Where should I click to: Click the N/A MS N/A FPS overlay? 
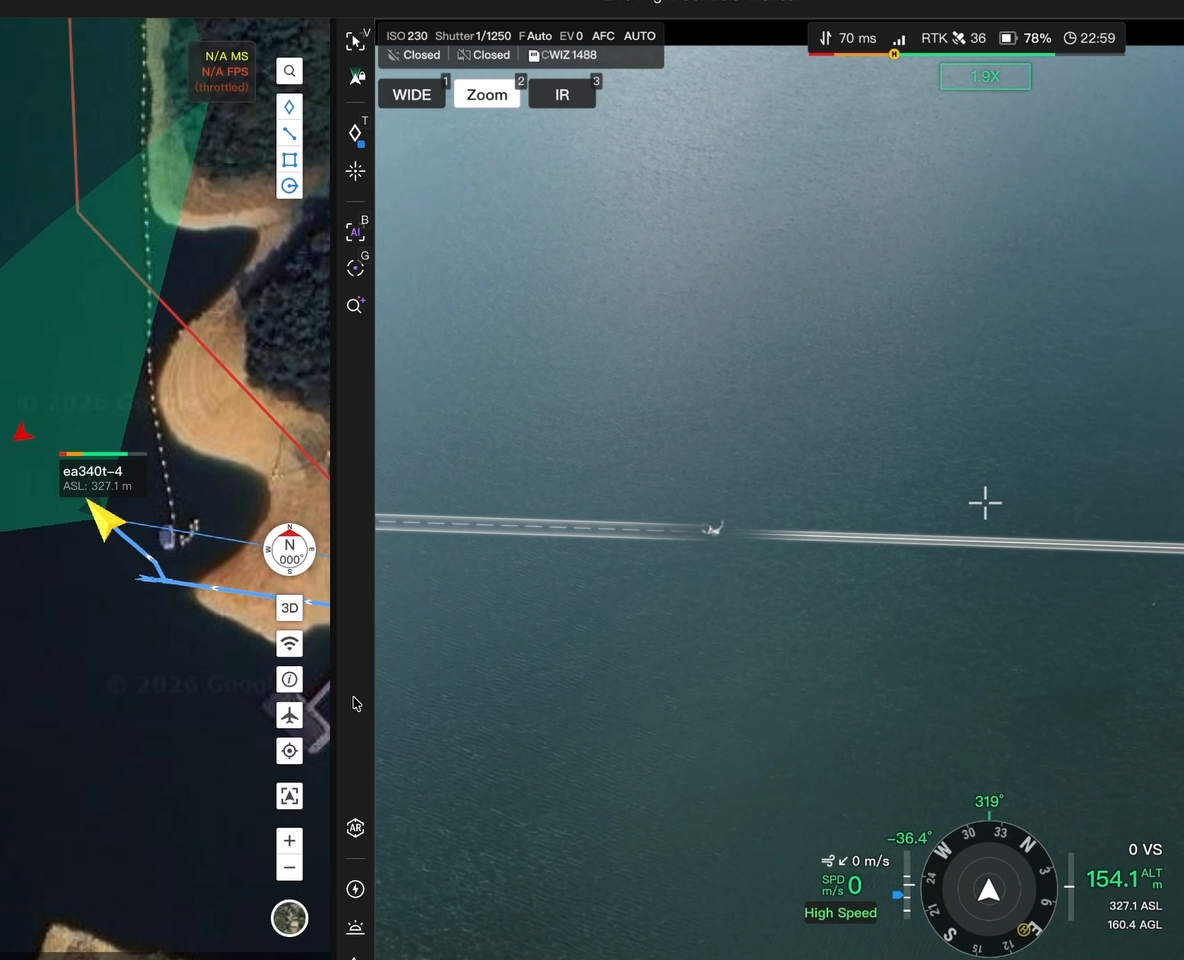224,71
